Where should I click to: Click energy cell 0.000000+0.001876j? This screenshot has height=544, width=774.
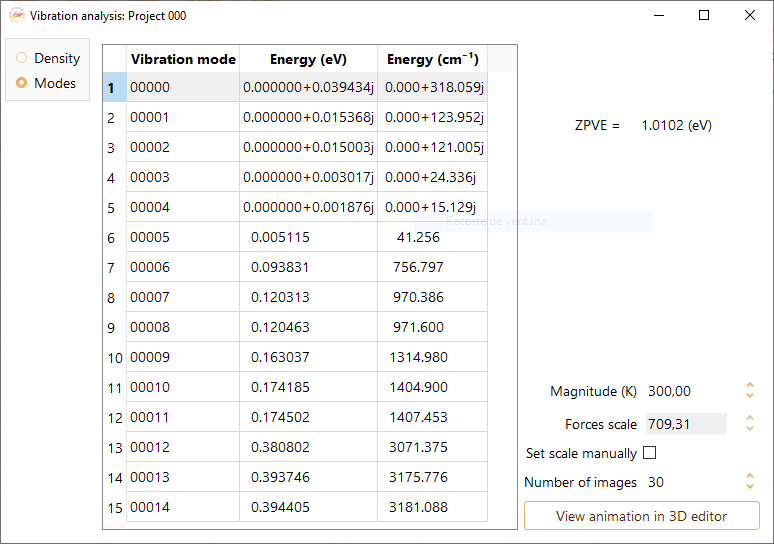[x=309, y=207]
